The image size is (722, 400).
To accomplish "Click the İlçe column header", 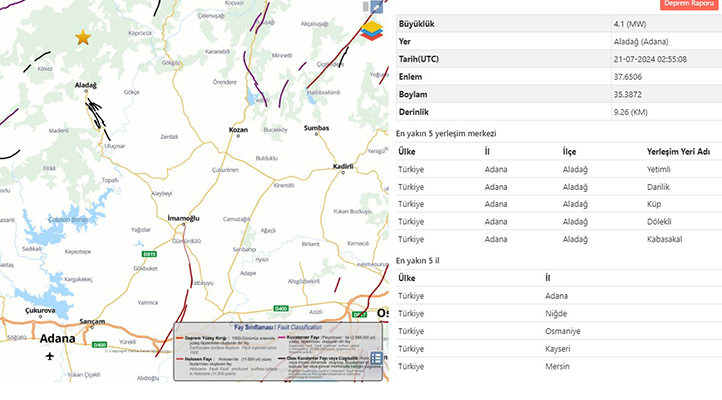I will point(569,152).
